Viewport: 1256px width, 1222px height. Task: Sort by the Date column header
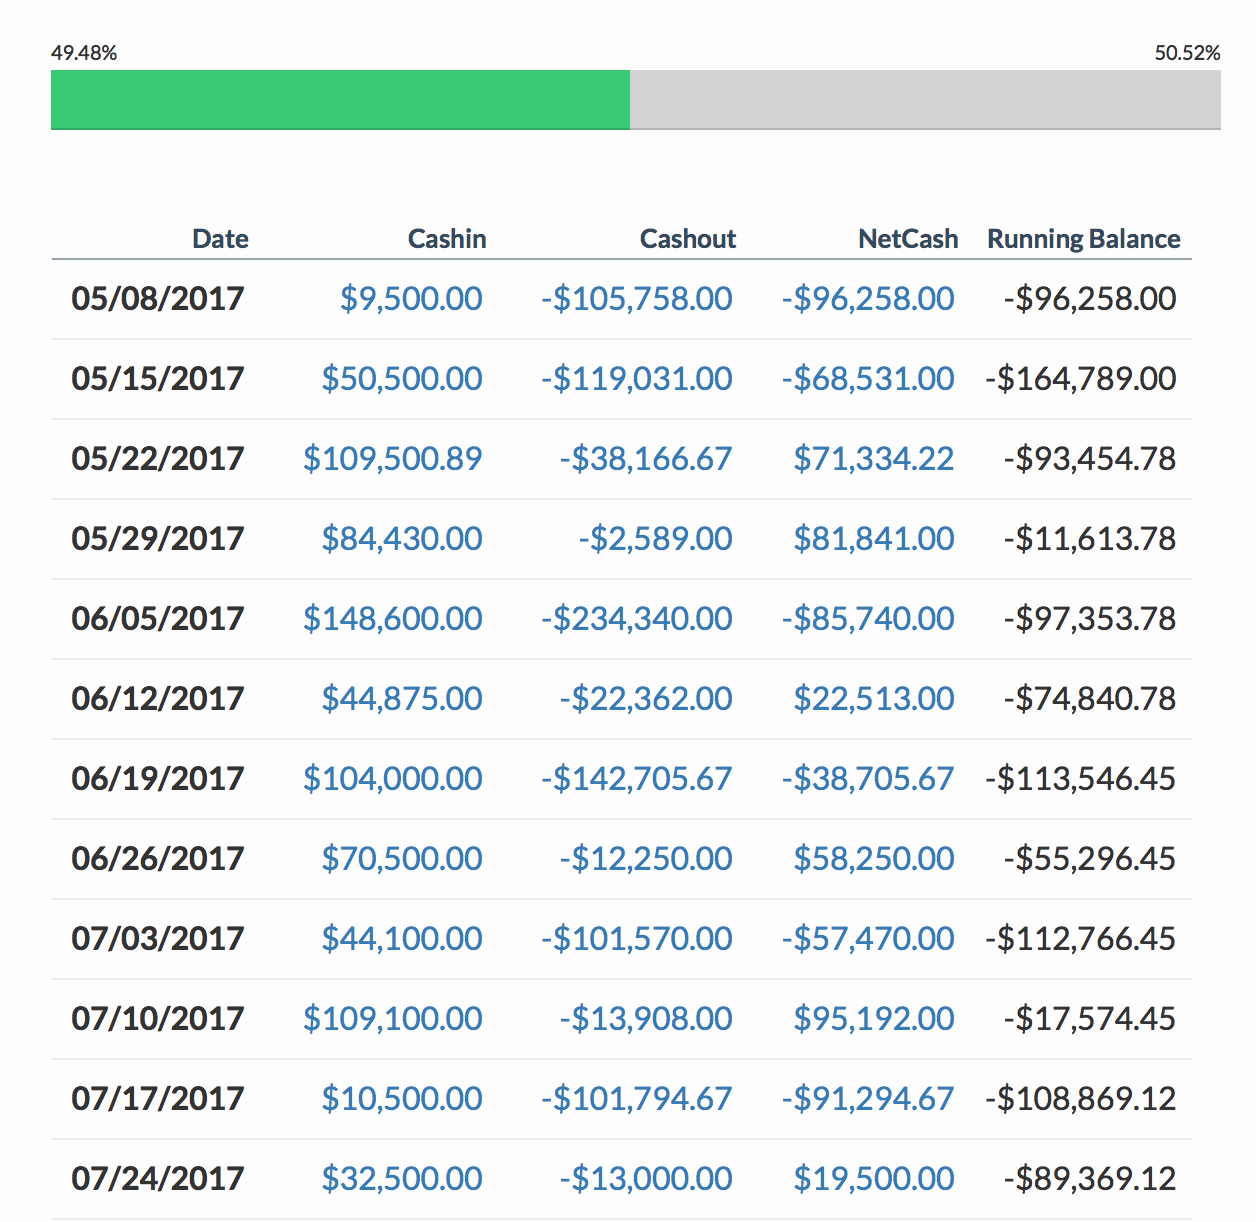[x=221, y=239]
